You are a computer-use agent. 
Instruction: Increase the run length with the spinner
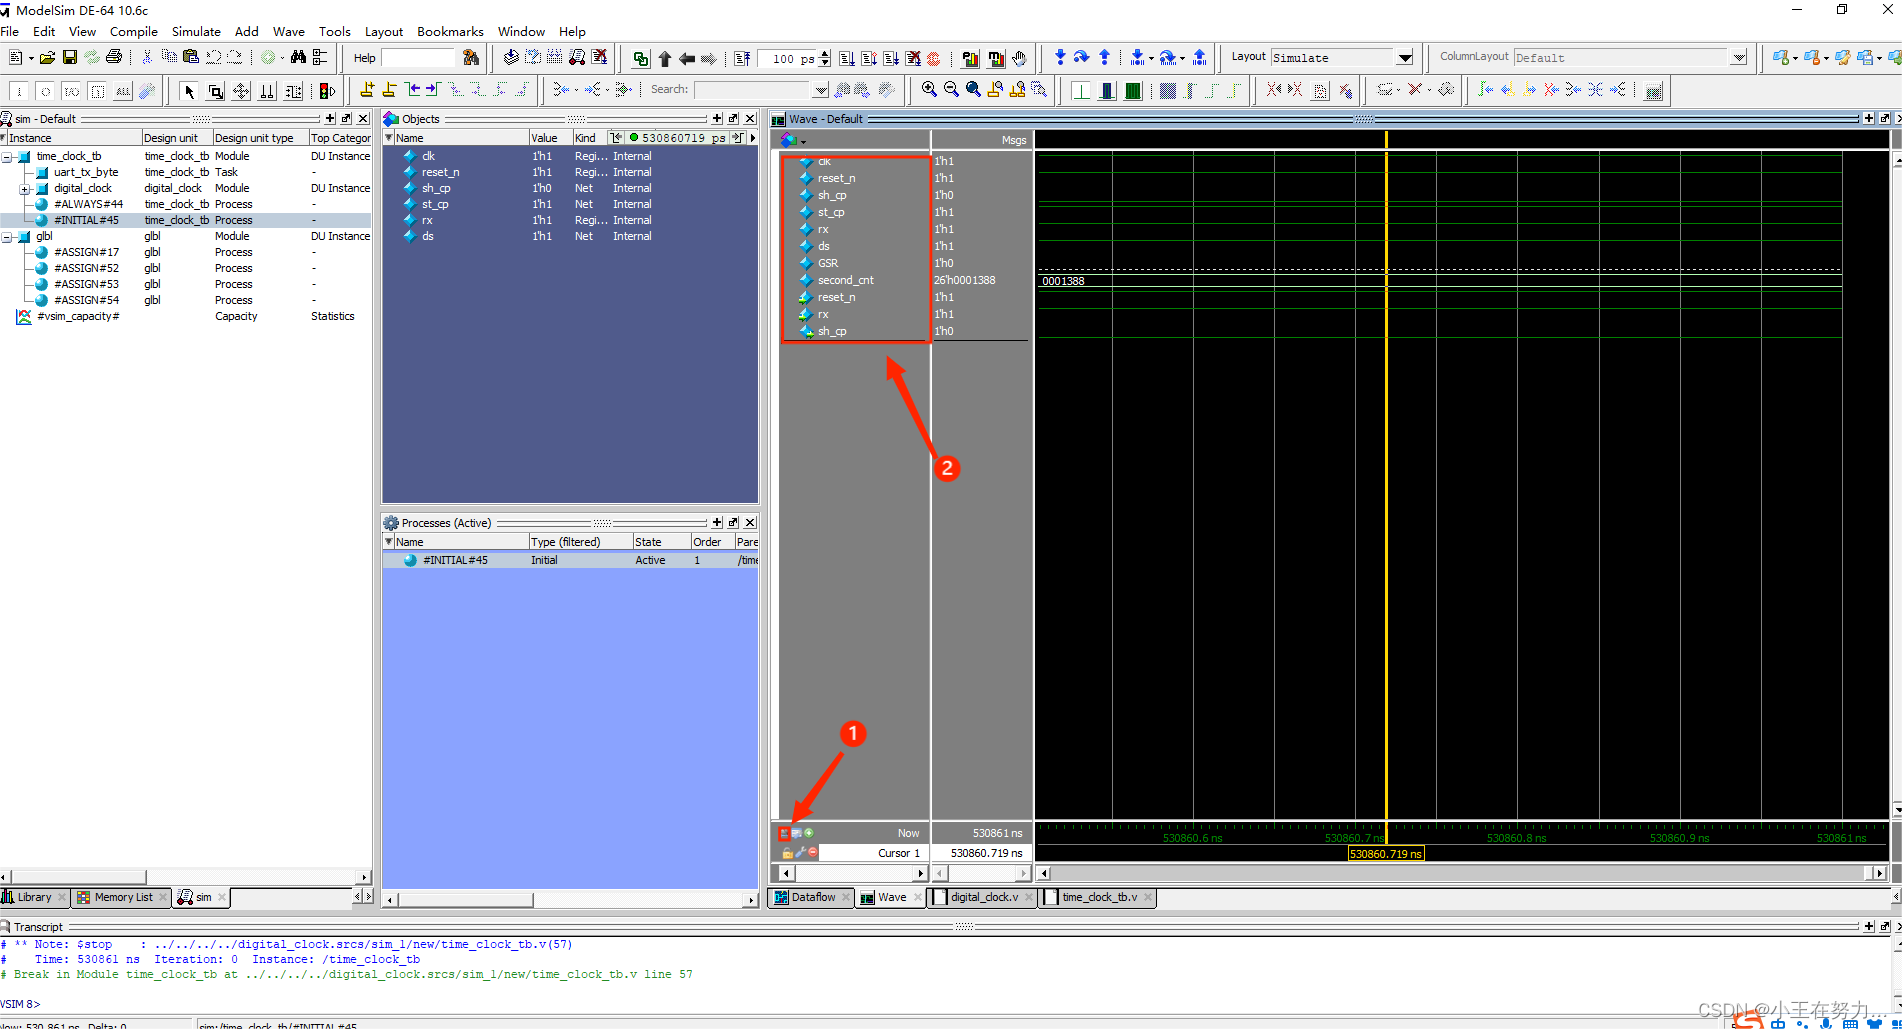click(824, 54)
